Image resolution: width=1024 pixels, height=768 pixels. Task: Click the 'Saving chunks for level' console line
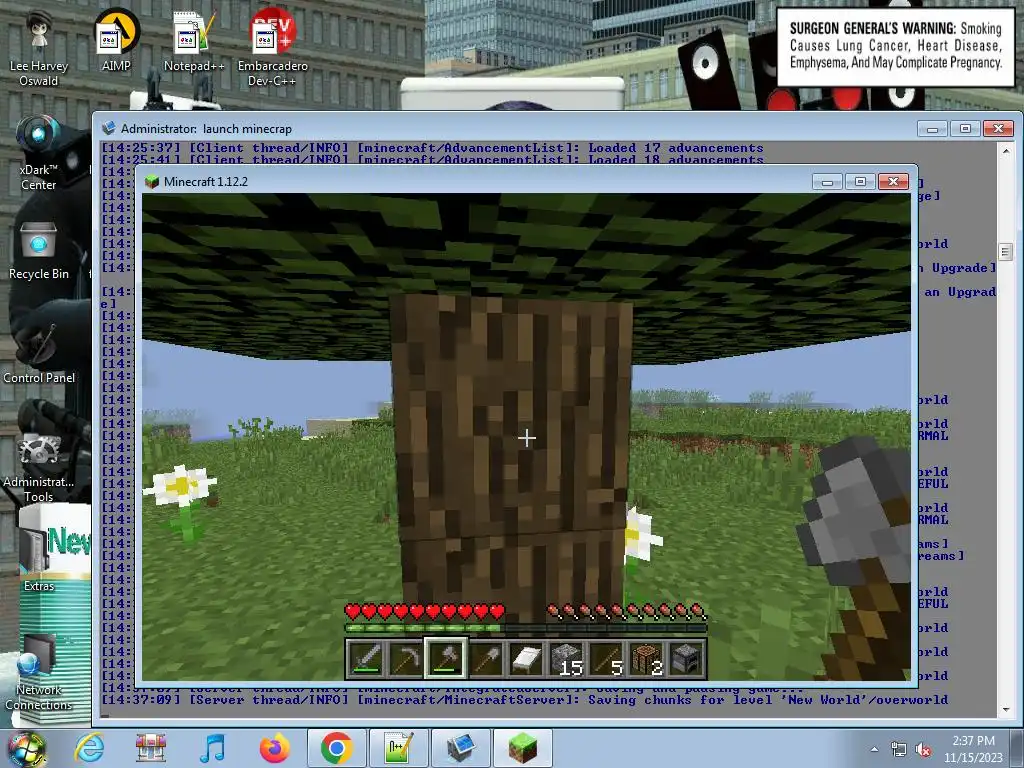(x=524, y=699)
